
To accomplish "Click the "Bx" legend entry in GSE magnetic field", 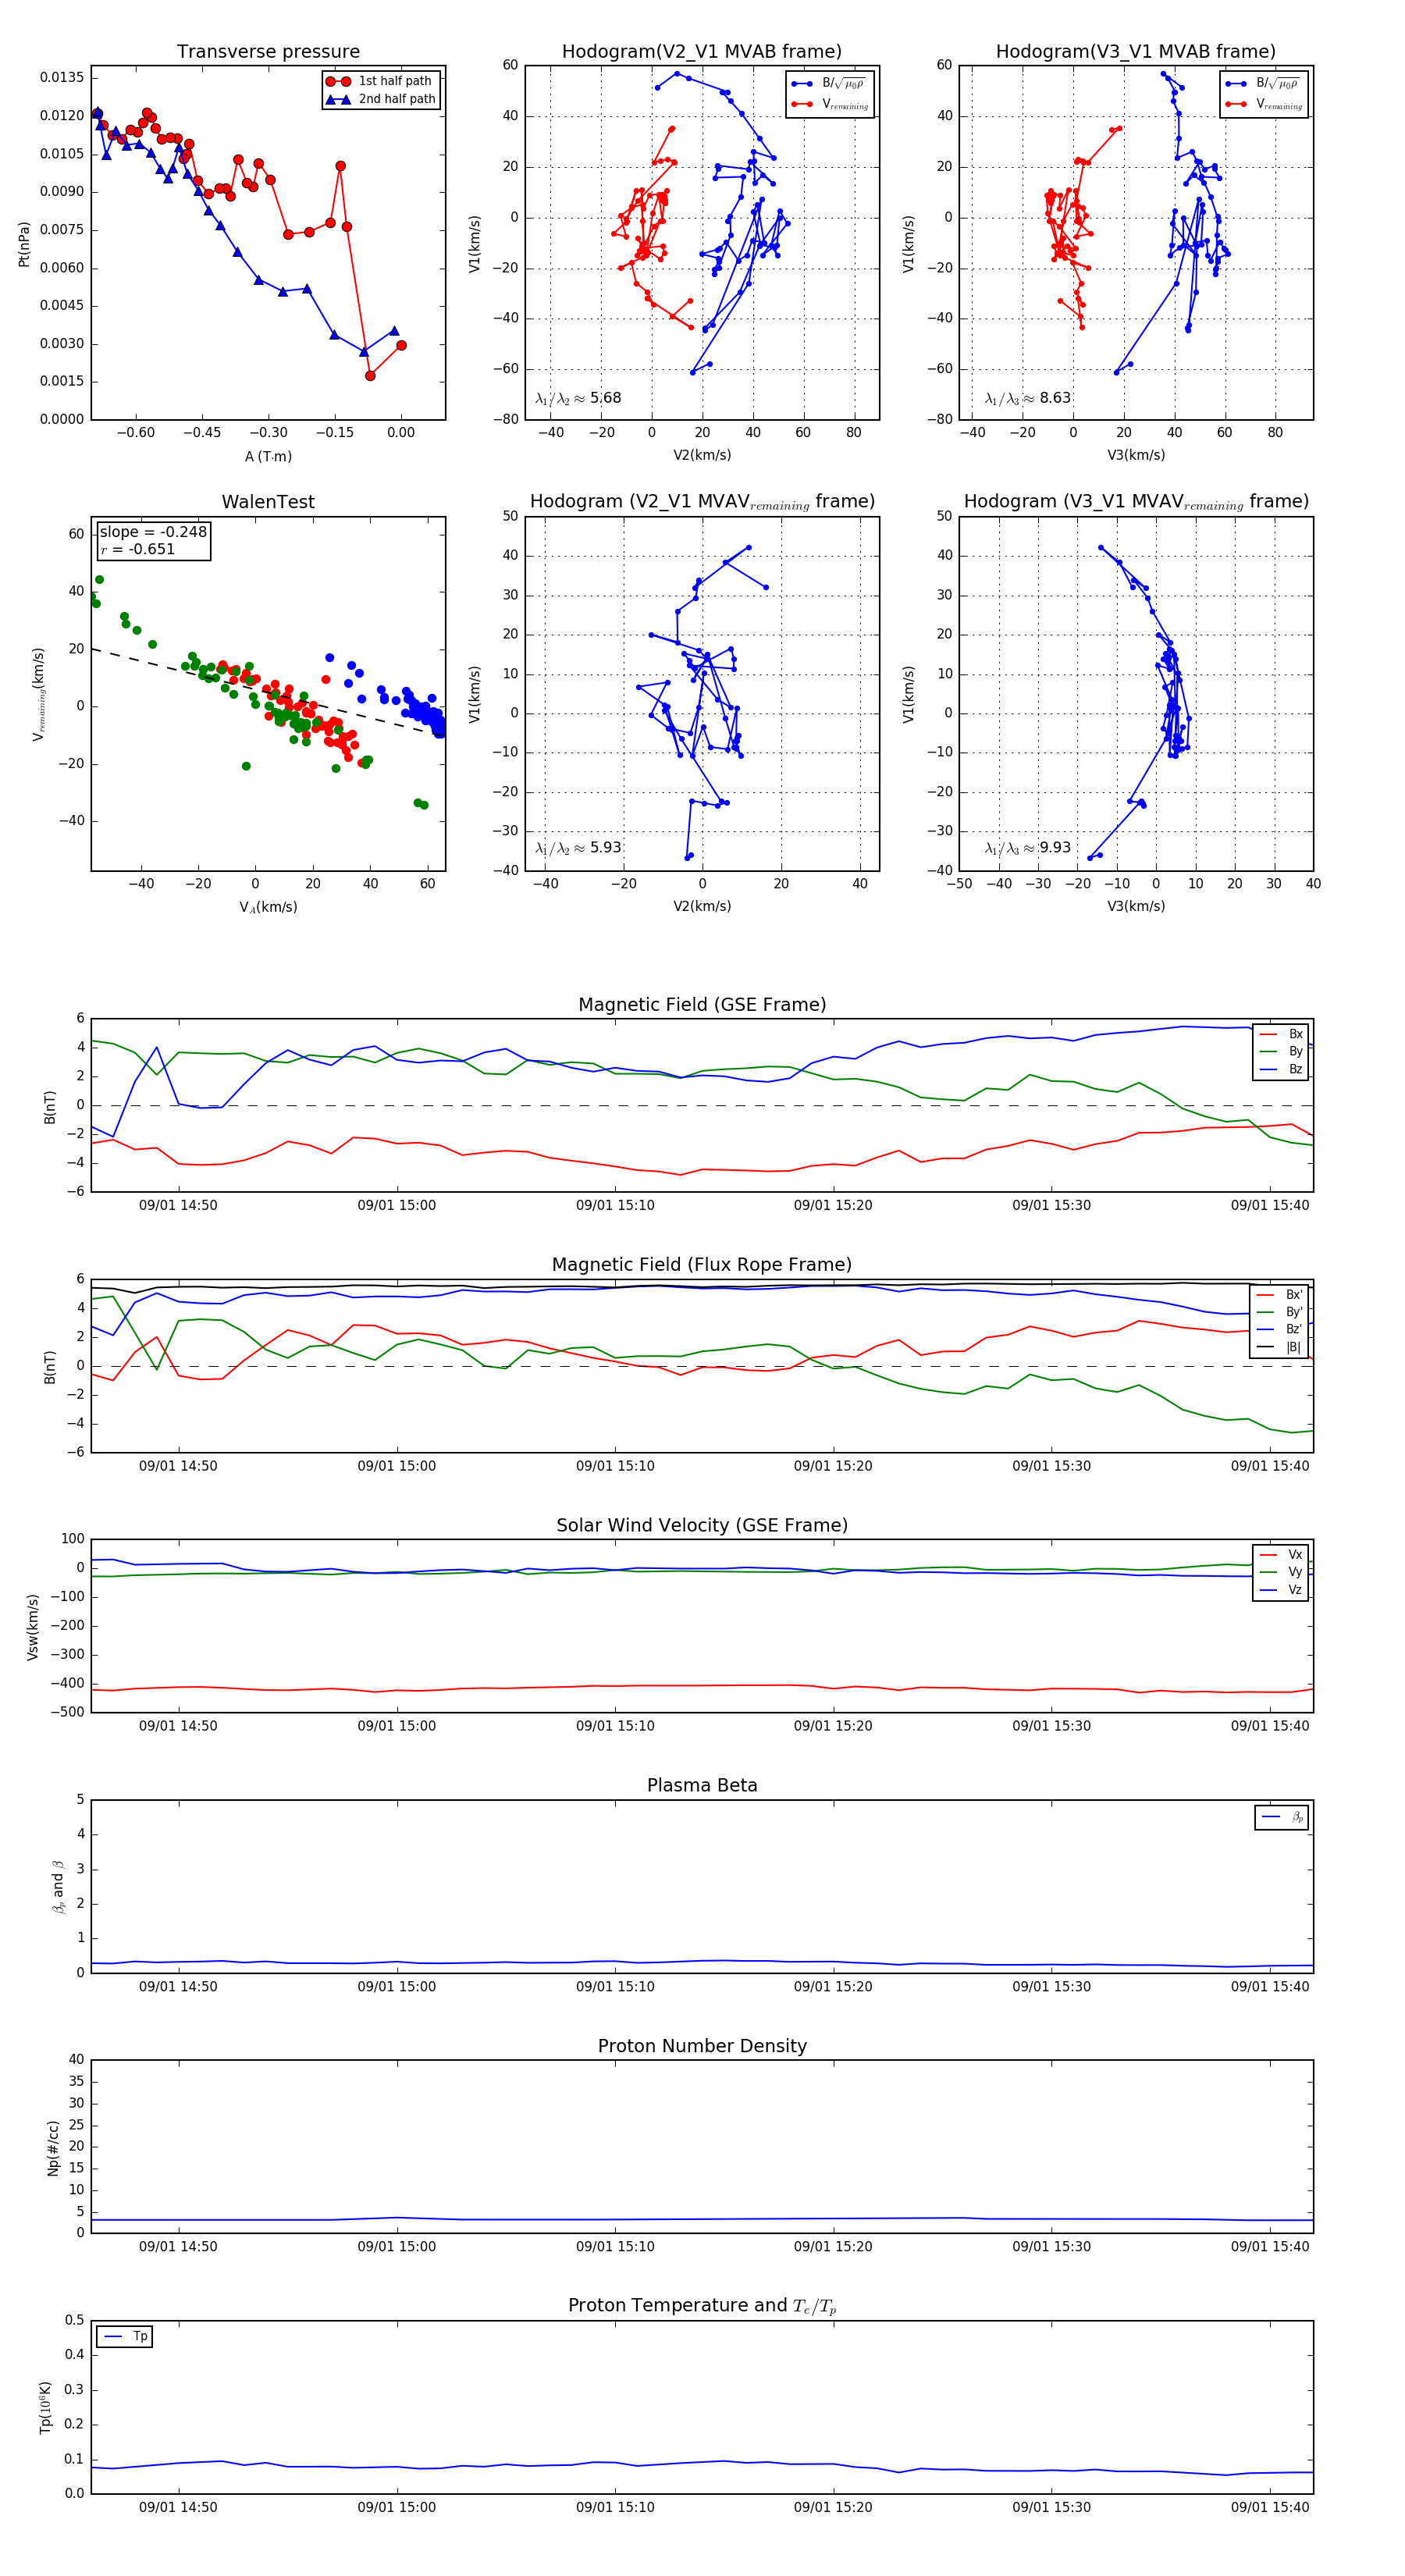I will [1281, 1034].
